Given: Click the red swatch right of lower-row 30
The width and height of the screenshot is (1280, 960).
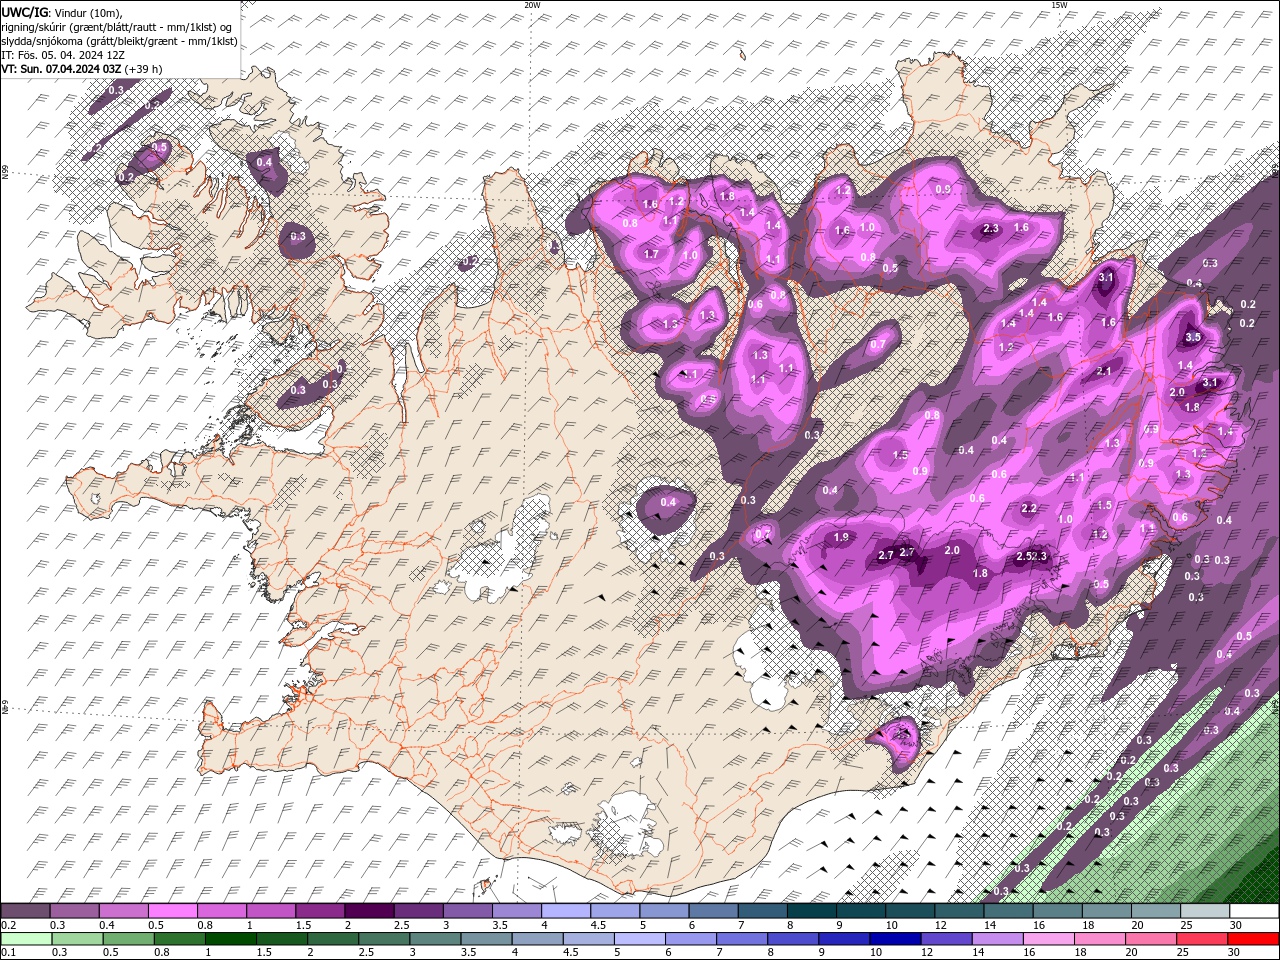Looking at the screenshot, I should (1253, 939).
